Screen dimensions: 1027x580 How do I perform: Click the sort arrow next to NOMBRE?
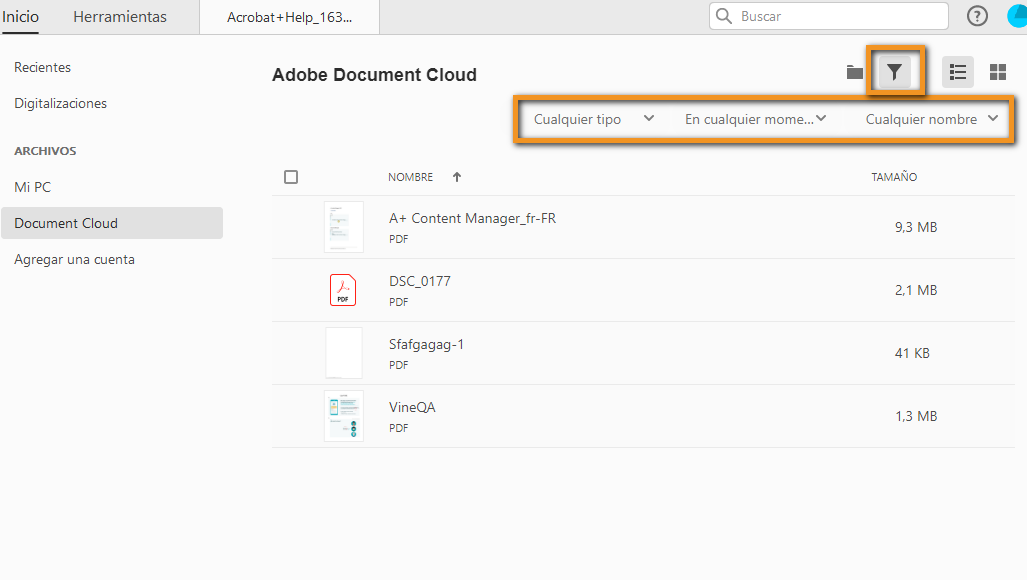pyautogui.click(x=456, y=177)
